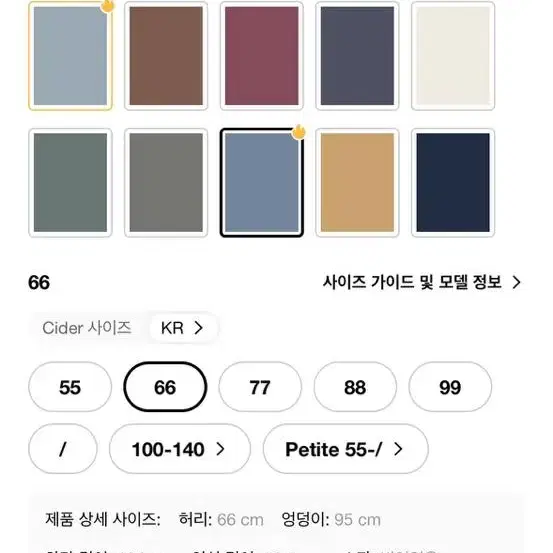
Task: Select the dark green-gray color swatch
Action: pyautogui.click(x=70, y=183)
